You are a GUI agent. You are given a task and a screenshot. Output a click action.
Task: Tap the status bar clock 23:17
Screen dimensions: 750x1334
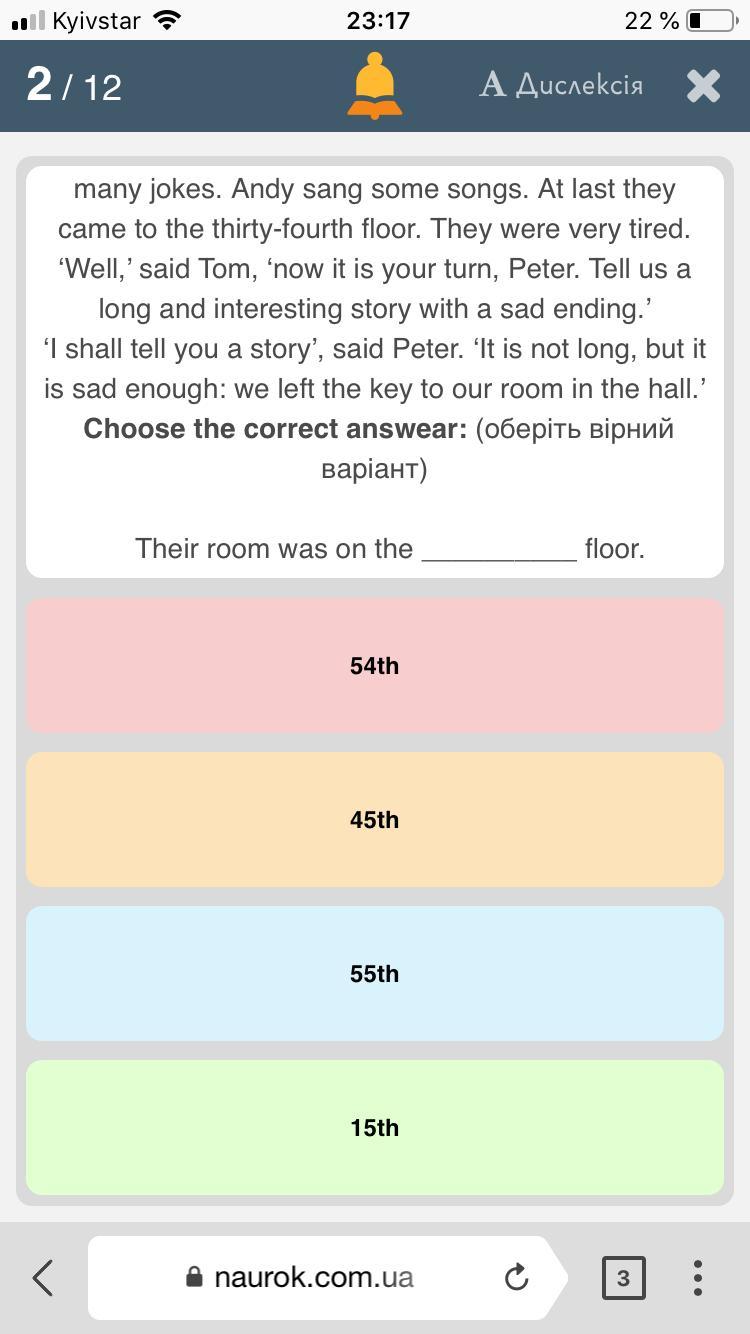pyautogui.click(x=377, y=20)
